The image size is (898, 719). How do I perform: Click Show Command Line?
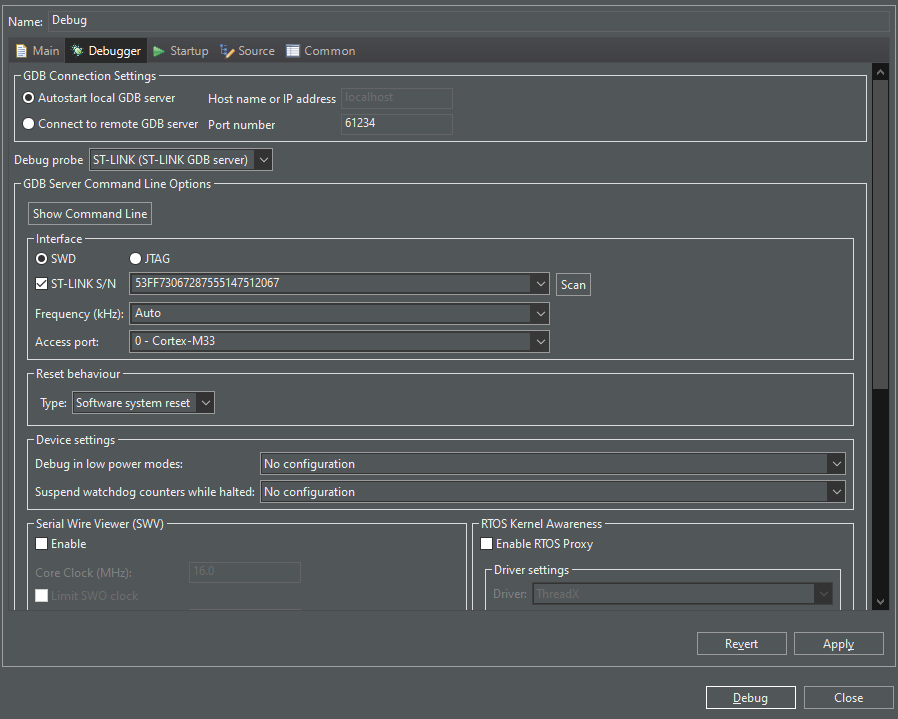89,213
